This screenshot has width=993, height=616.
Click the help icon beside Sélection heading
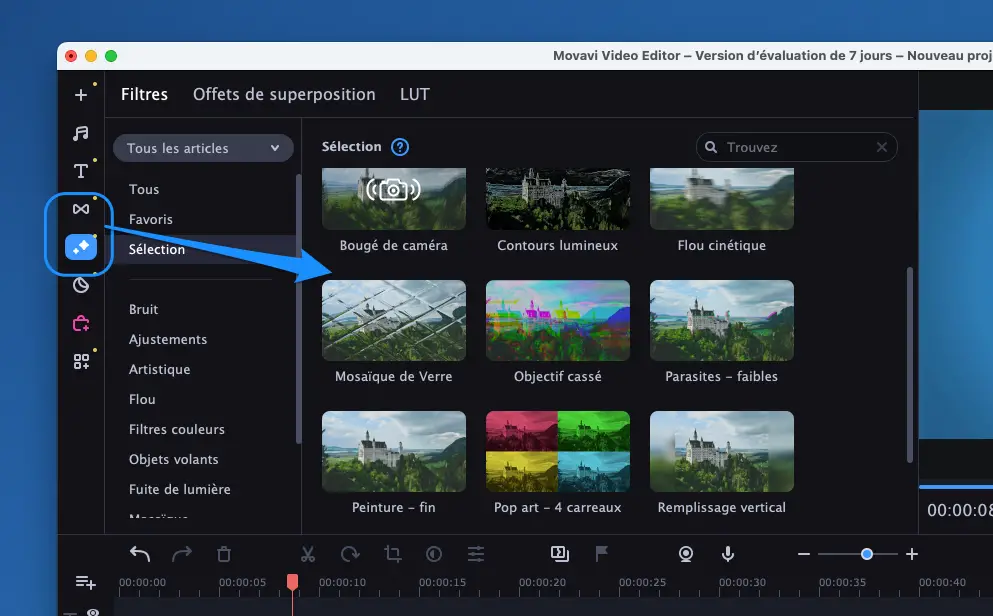(x=400, y=147)
